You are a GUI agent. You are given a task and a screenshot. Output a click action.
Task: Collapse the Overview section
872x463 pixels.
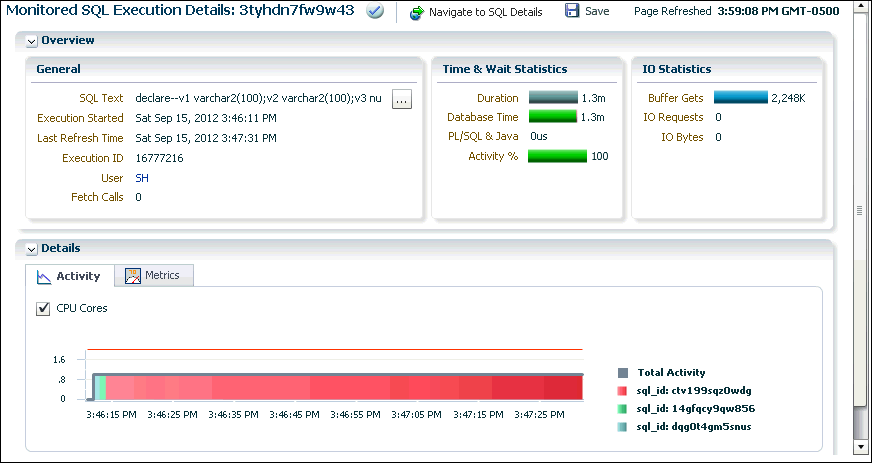(x=31, y=41)
